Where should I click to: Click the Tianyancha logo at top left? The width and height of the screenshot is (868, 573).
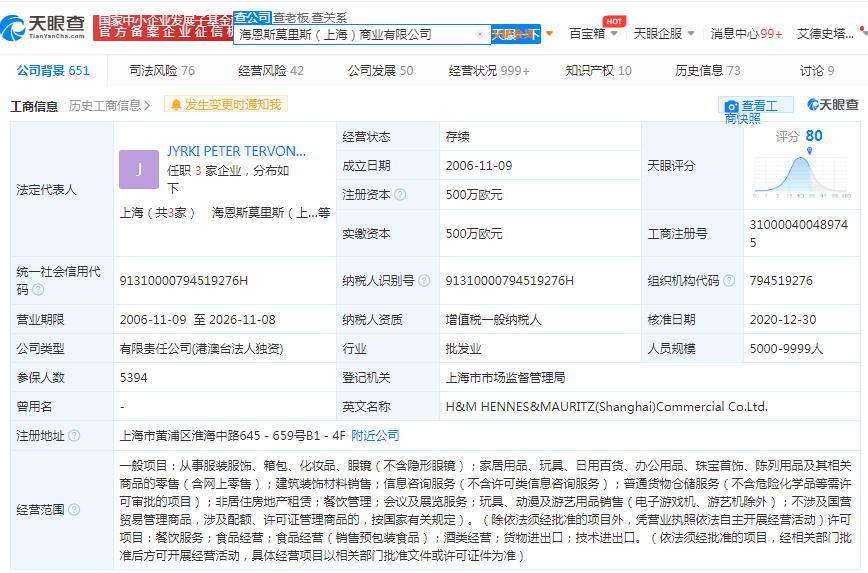(43, 28)
